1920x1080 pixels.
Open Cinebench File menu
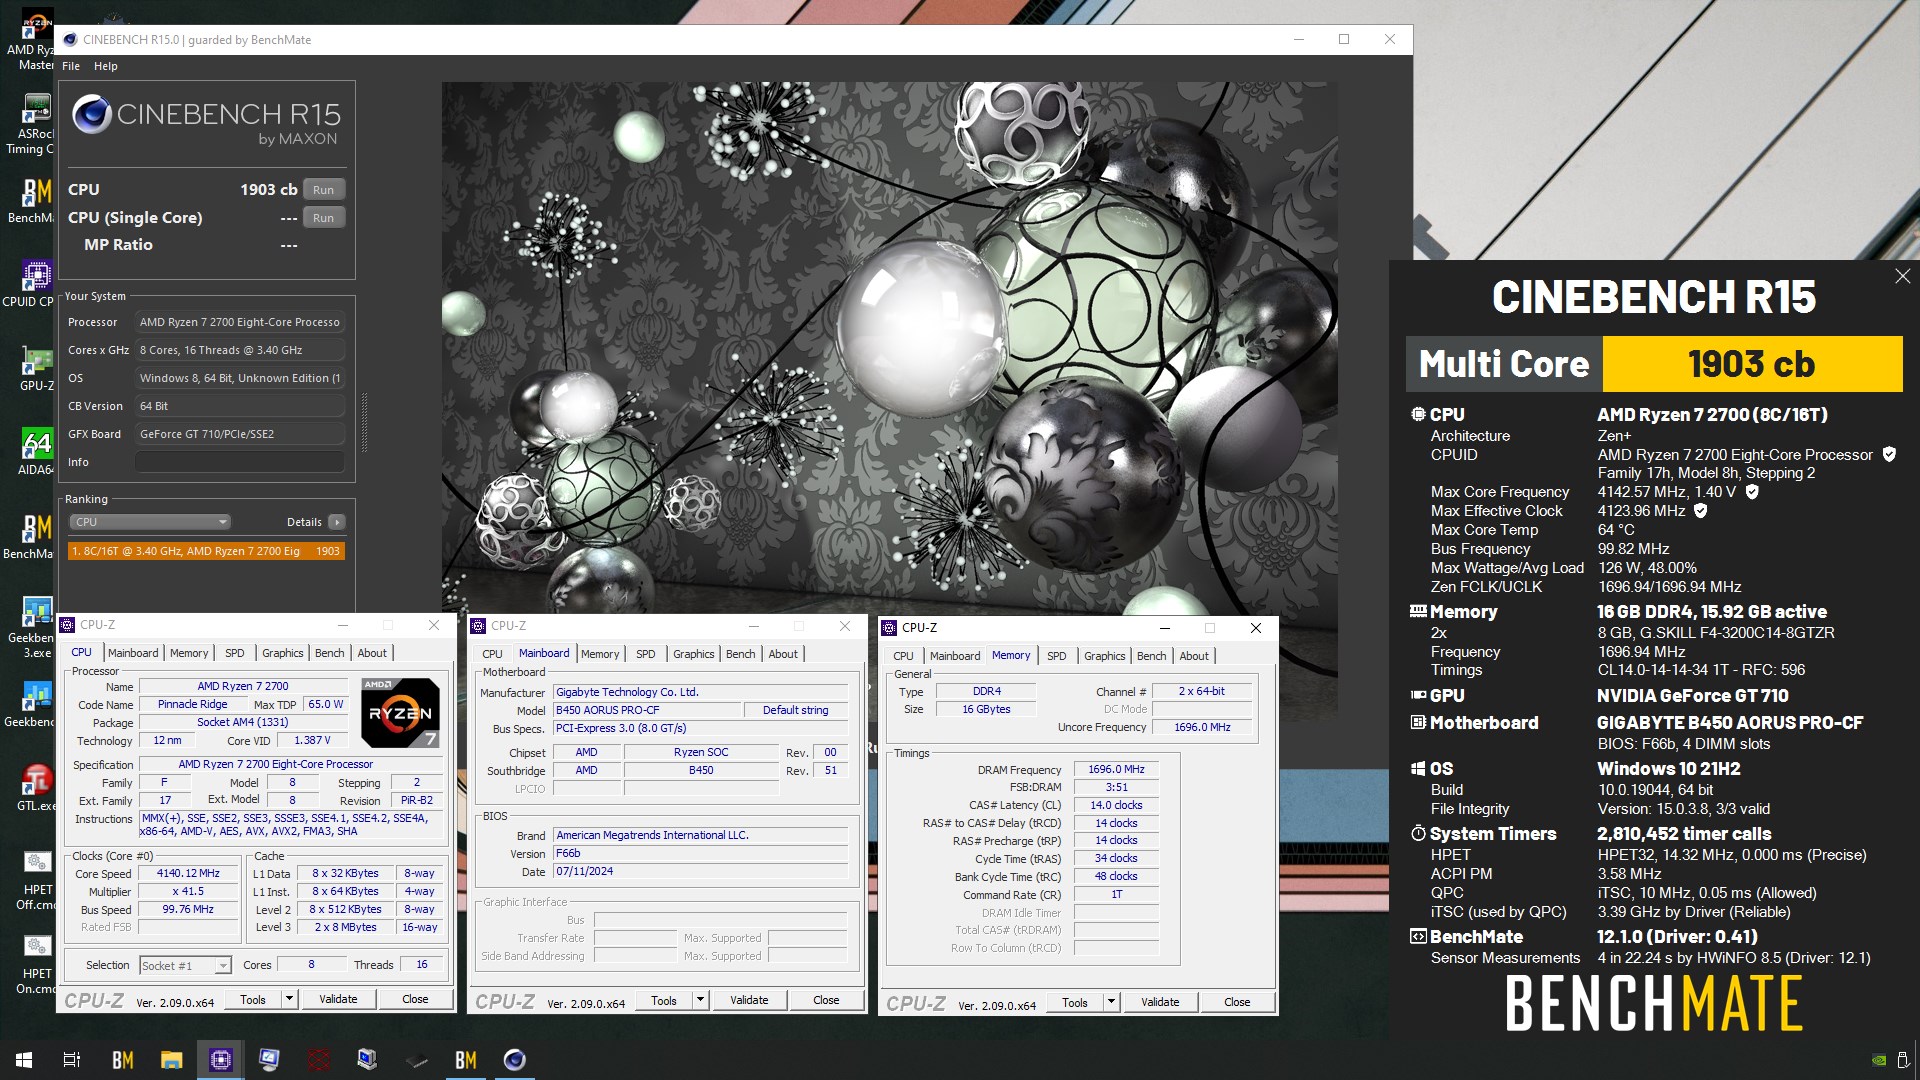coord(71,66)
